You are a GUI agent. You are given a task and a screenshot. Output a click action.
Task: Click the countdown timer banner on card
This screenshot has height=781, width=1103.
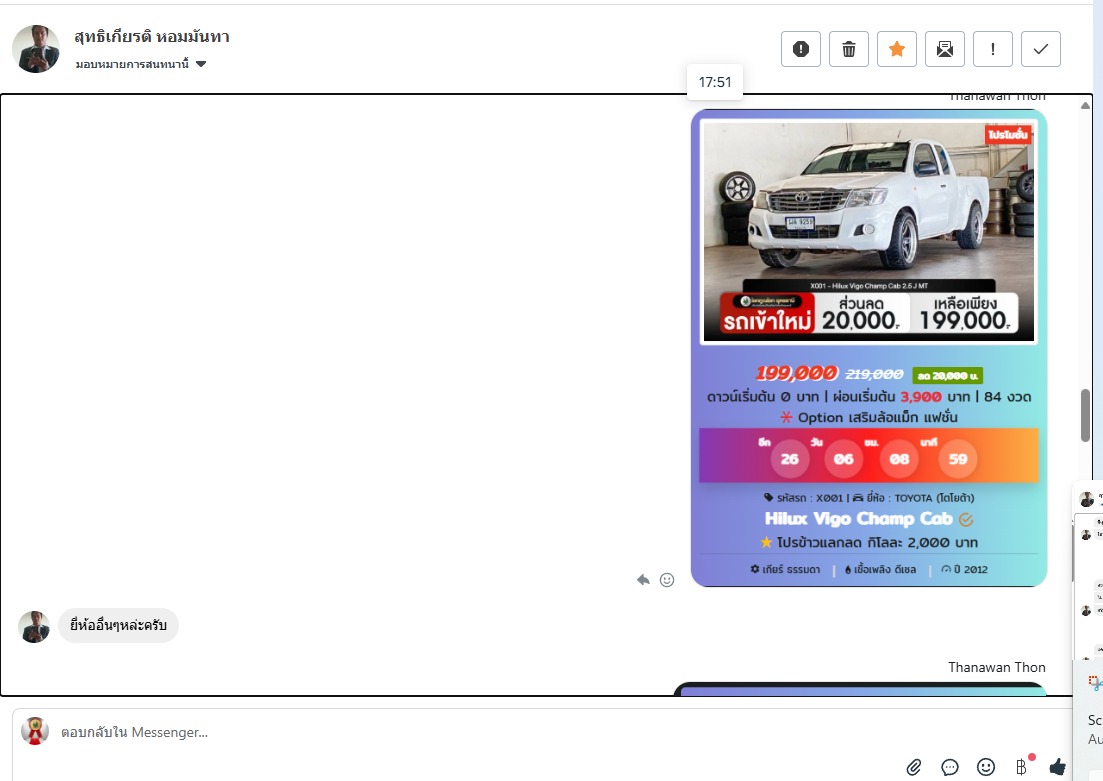coord(869,456)
